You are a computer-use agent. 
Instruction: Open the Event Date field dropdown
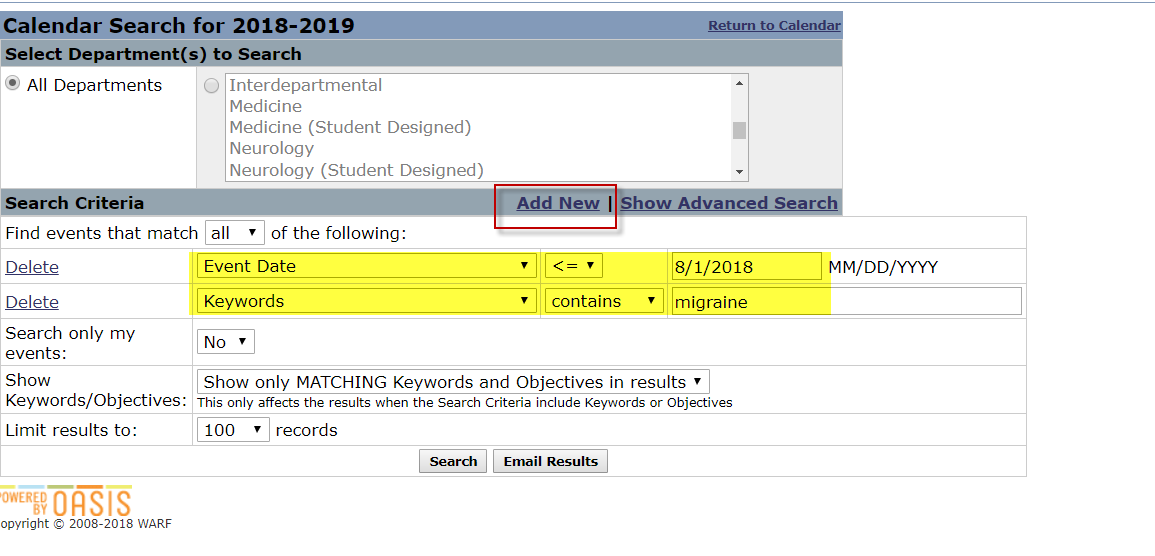click(366, 267)
